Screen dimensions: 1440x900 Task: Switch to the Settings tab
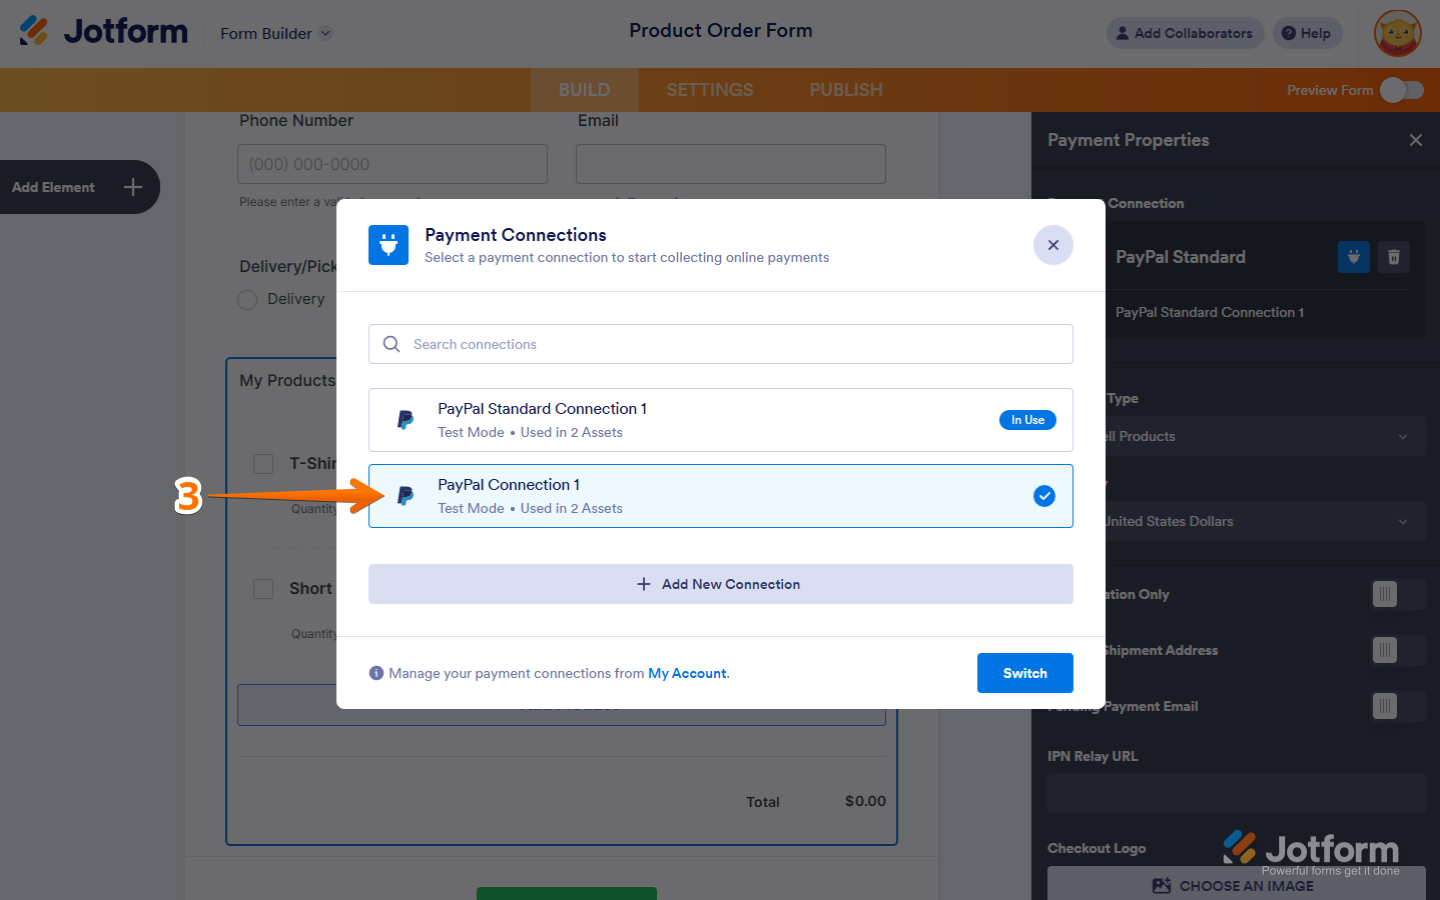point(710,90)
